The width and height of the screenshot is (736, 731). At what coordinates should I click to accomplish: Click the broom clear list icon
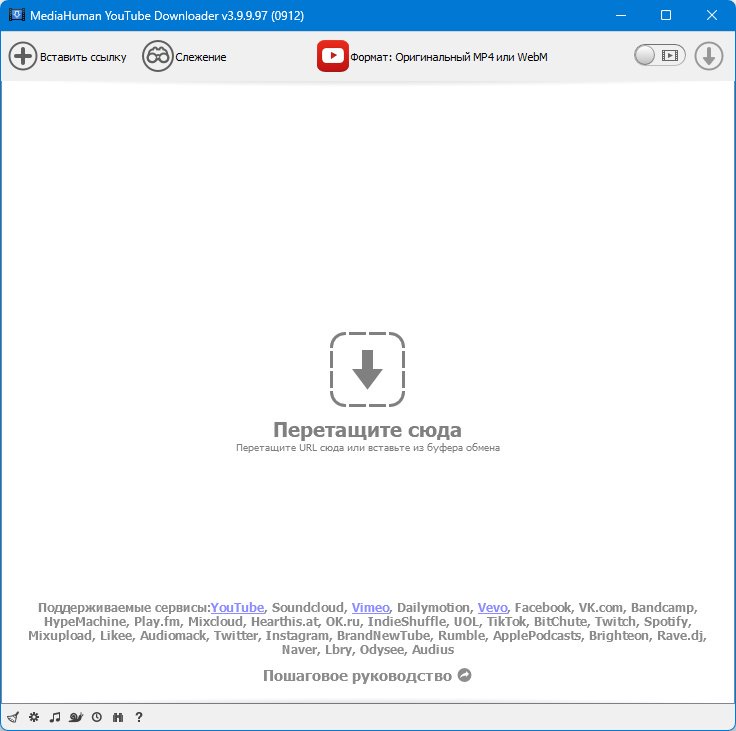13,717
